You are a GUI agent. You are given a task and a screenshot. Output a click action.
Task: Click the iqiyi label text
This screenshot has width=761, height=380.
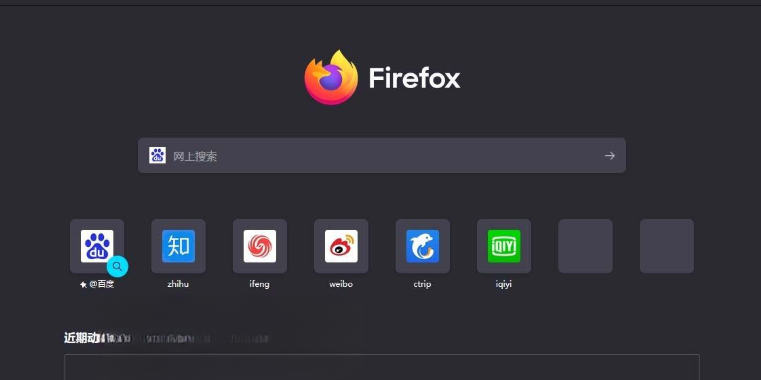504,284
